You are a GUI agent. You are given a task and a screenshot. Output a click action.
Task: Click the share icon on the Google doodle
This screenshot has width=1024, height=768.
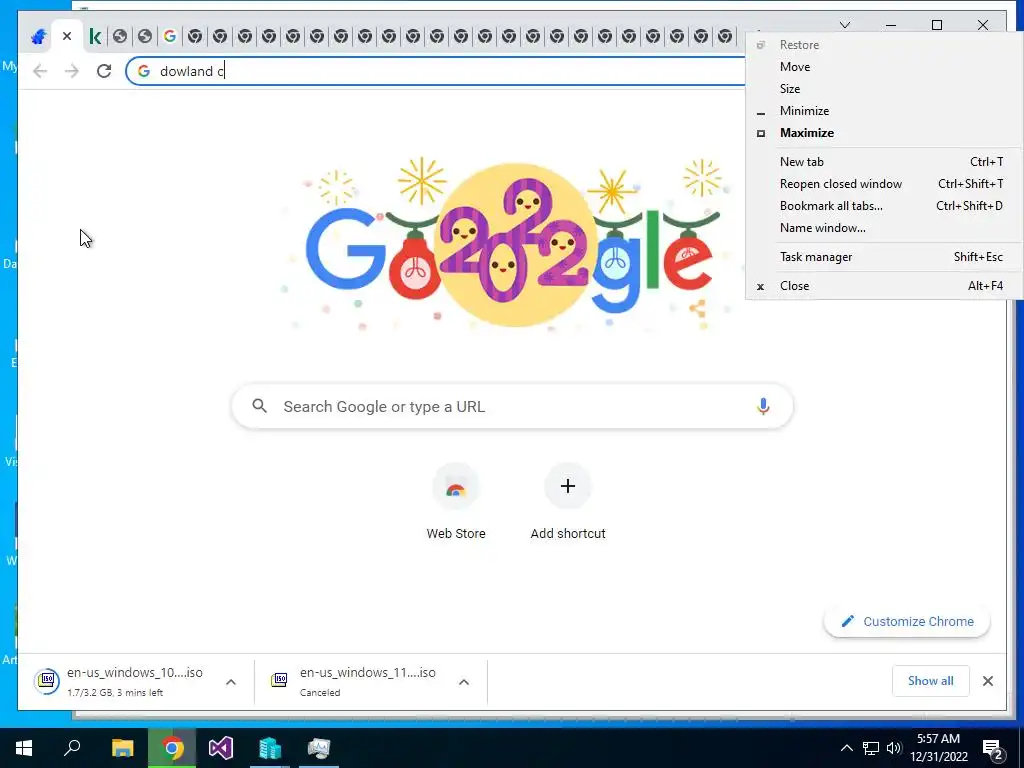click(x=697, y=309)
